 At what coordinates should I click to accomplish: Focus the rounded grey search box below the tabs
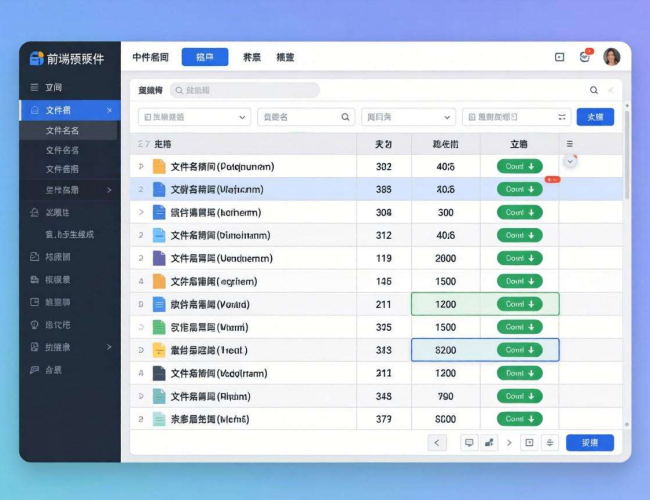(x=245, y=90)
